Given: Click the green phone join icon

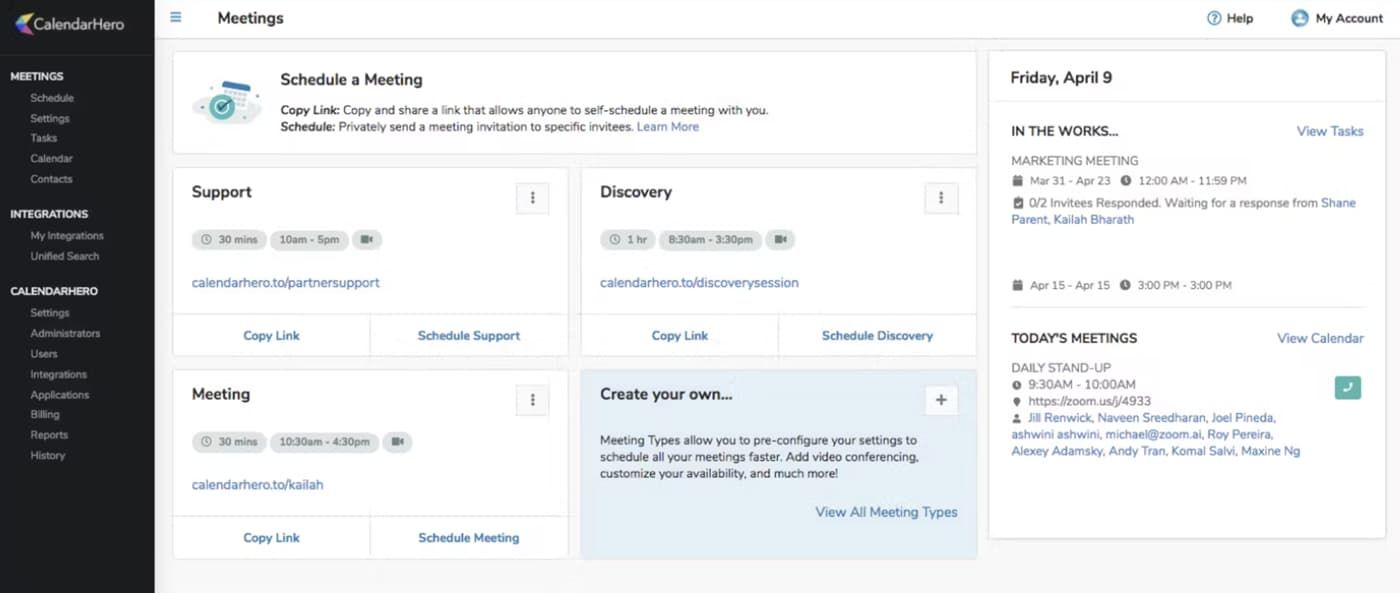Looking at the screenshot, I should tap(1347, 387).
